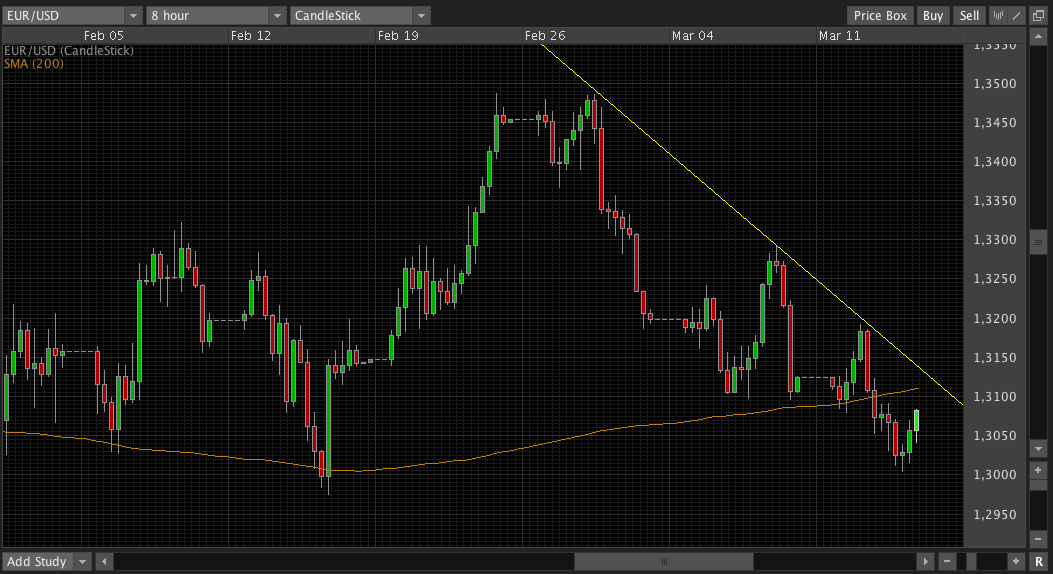The image size is (1053, 574).
Task: Click the 1,3250 price label
Action: click(995, 279)
